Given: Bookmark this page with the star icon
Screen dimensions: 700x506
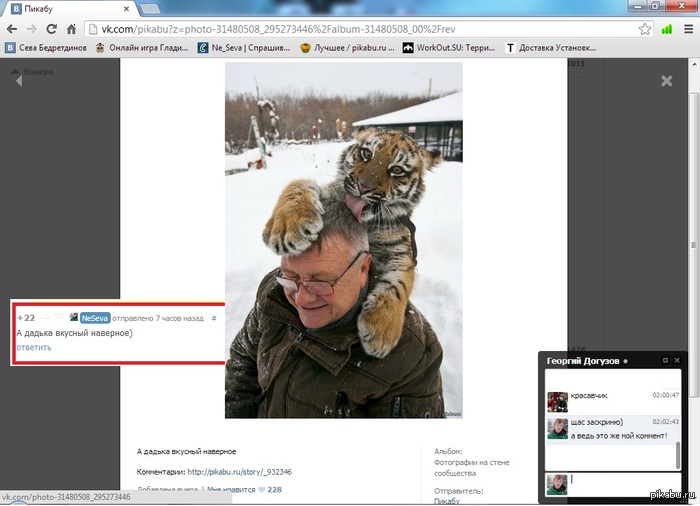Looking at the screenshot, I should coord(643,29).
